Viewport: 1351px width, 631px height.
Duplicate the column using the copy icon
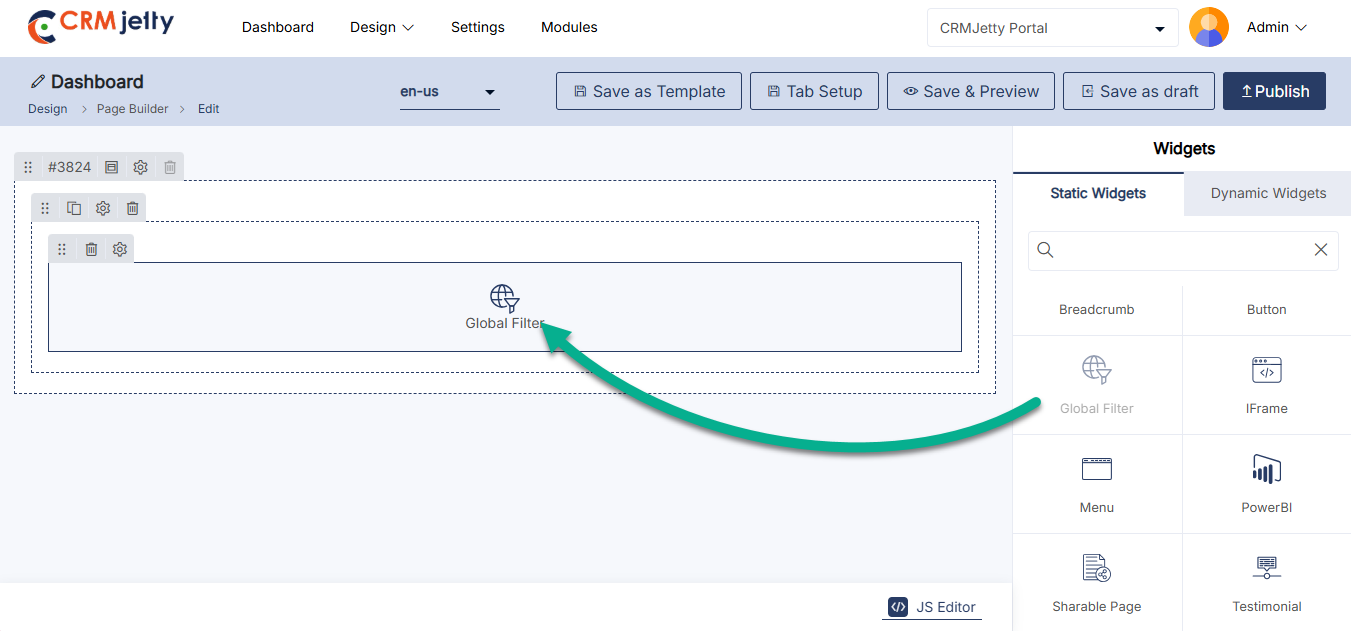(74, 208)
